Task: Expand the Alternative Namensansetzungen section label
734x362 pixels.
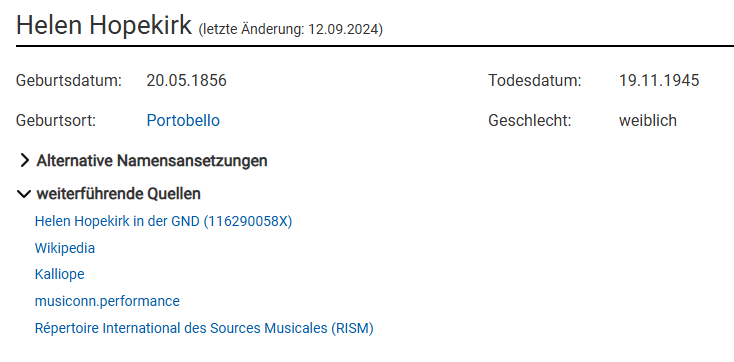Action: [x=152, y=161]
